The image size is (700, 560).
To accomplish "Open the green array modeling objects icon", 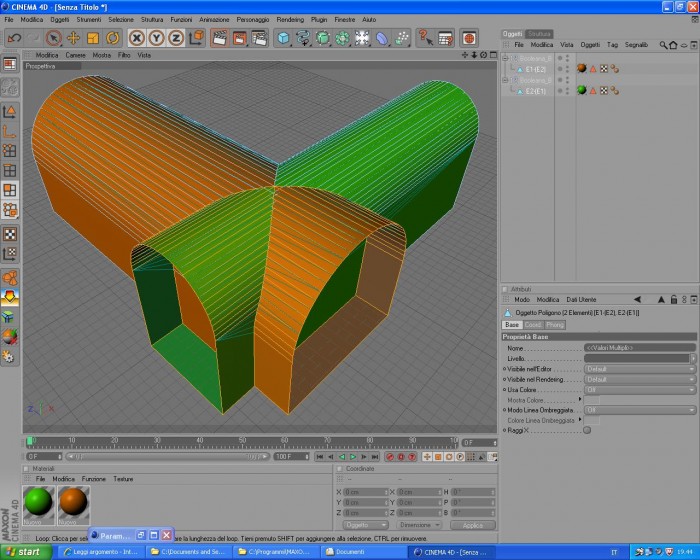I will 342,38.
